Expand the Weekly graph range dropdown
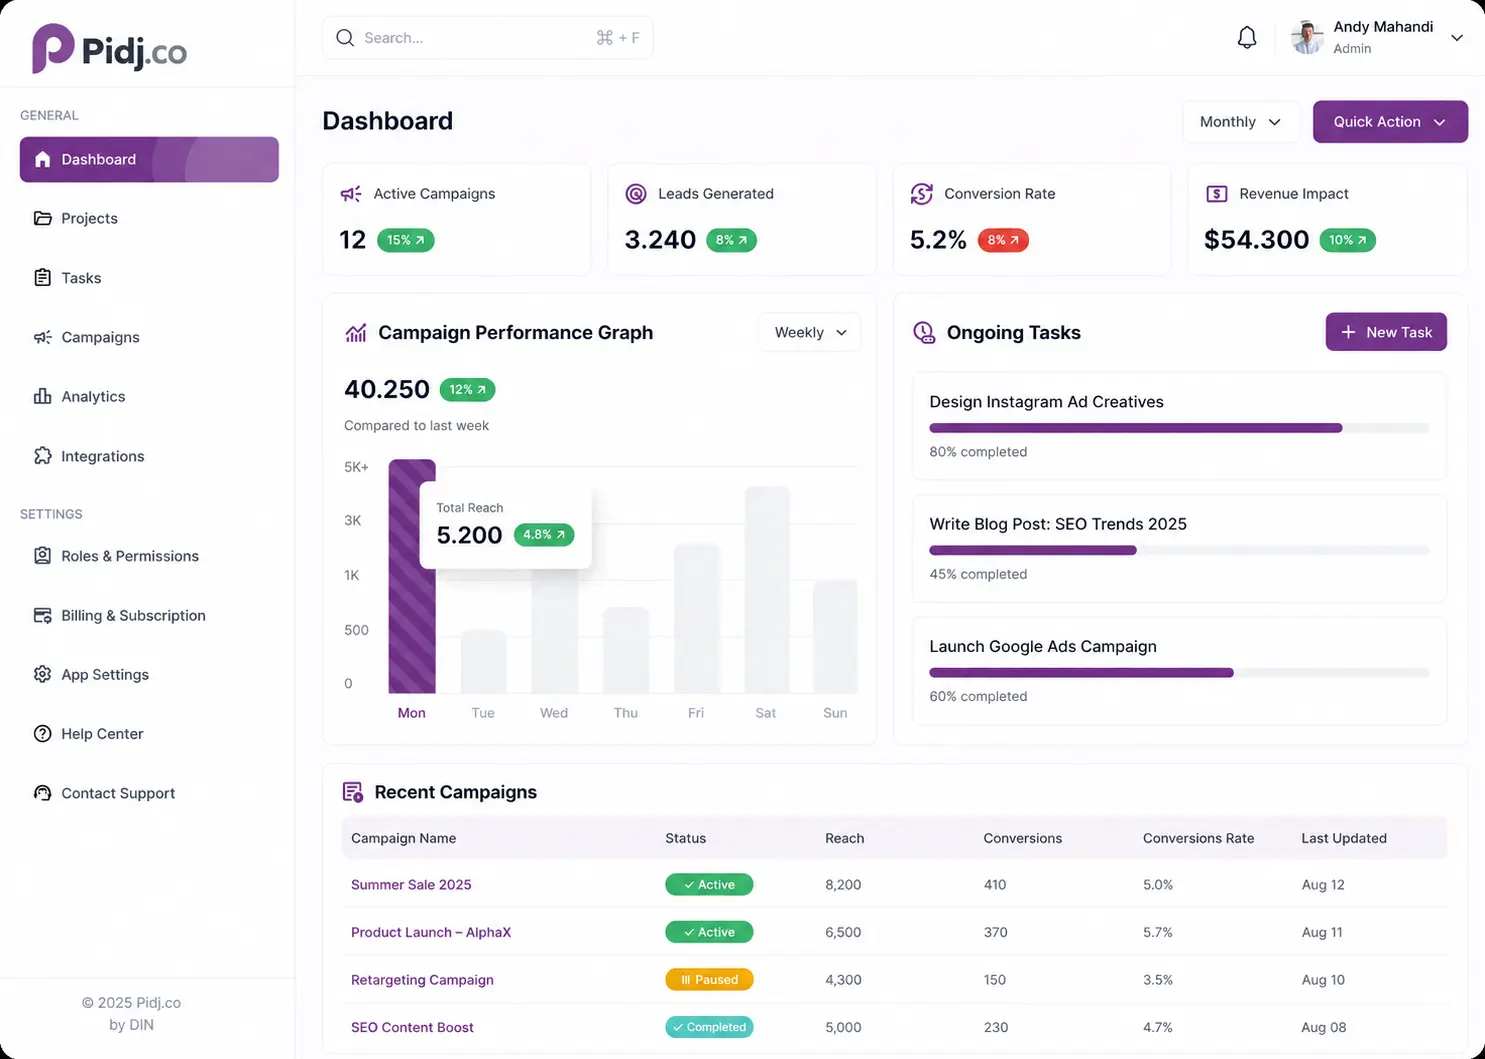This screenshot has height=1059, width=1485. (x=810, y=332)
